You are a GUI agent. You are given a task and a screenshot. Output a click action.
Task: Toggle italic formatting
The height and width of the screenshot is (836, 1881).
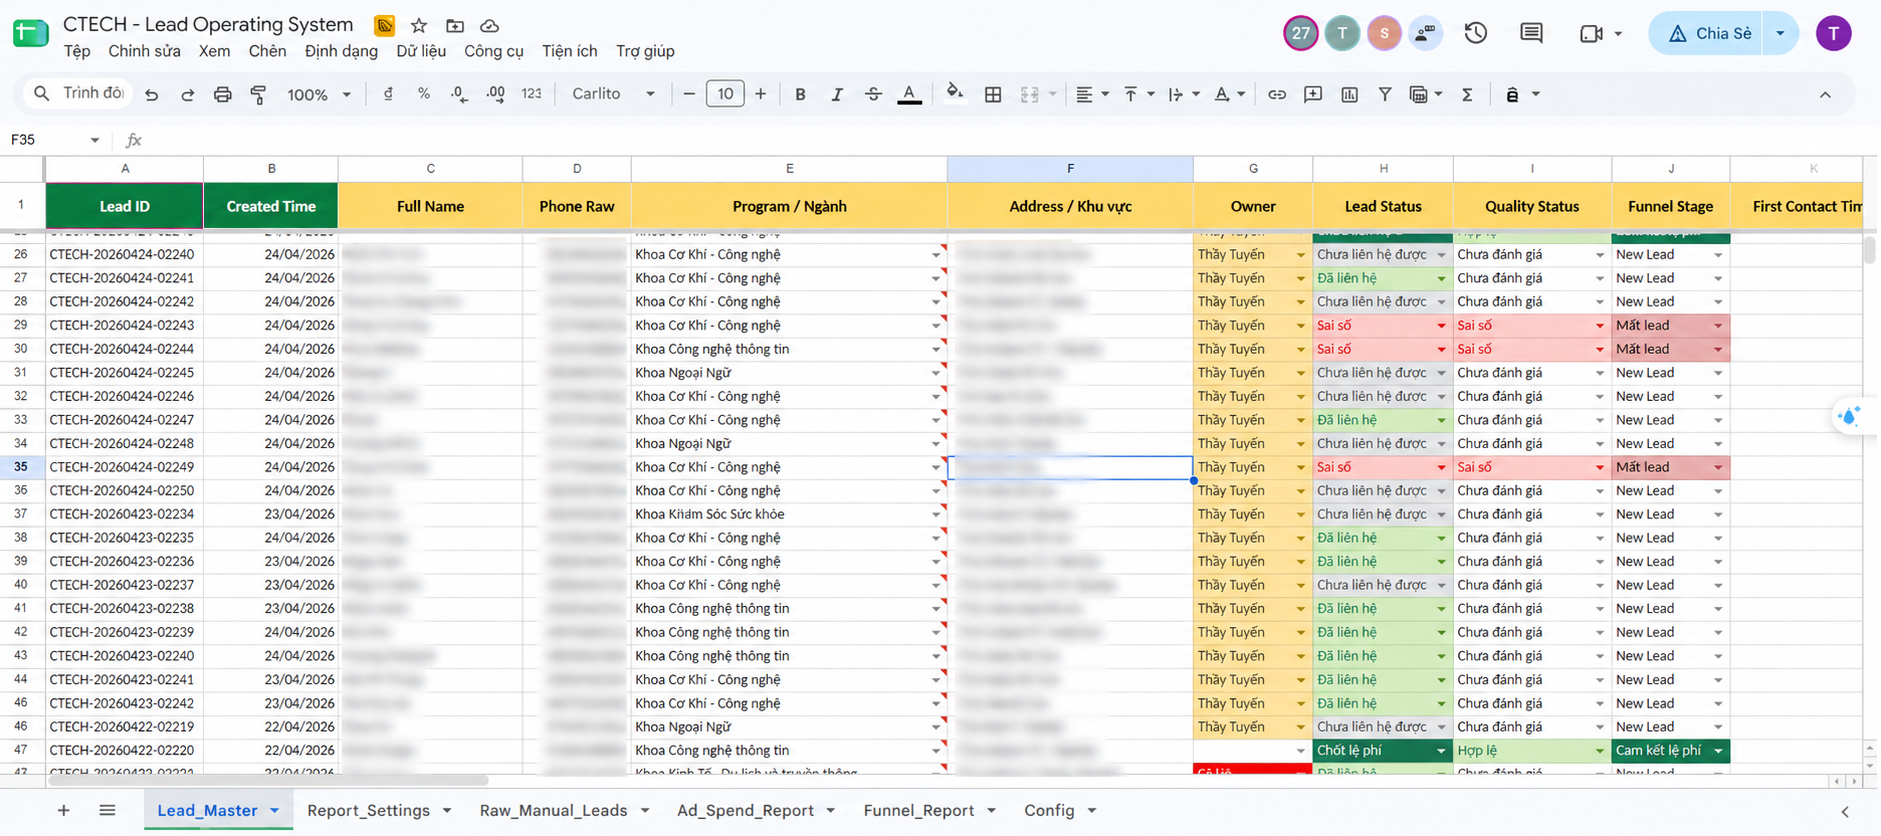837,94
